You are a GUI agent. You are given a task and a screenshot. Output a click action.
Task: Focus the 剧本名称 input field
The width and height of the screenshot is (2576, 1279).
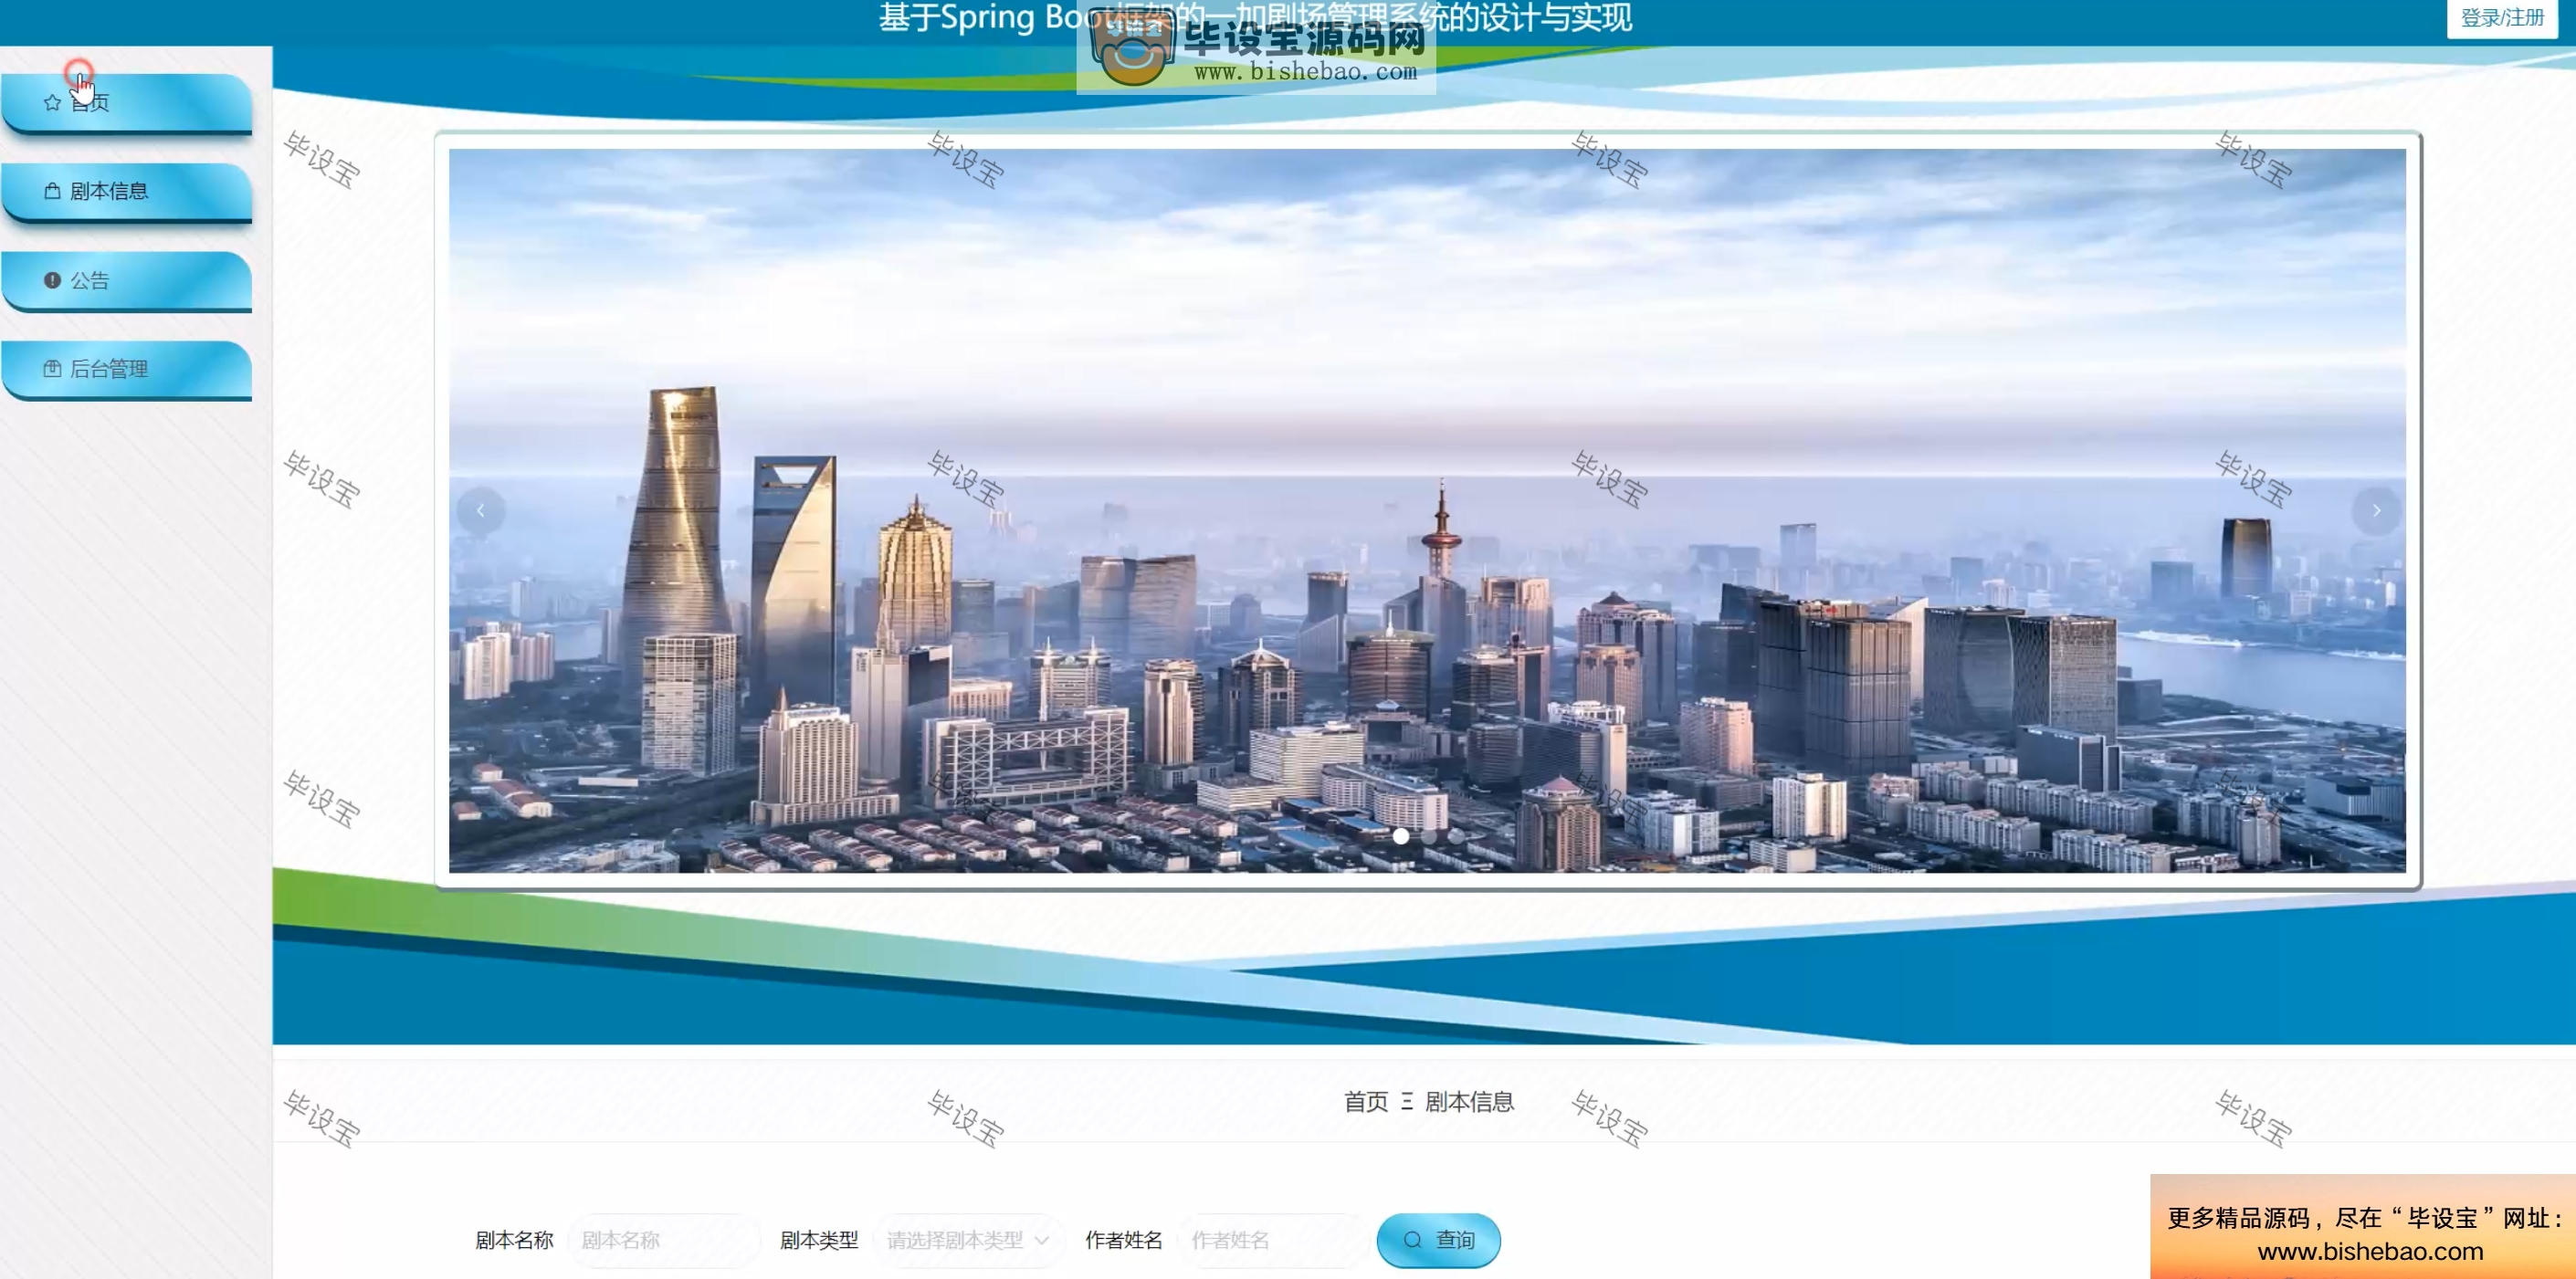tap(664, 1240)
